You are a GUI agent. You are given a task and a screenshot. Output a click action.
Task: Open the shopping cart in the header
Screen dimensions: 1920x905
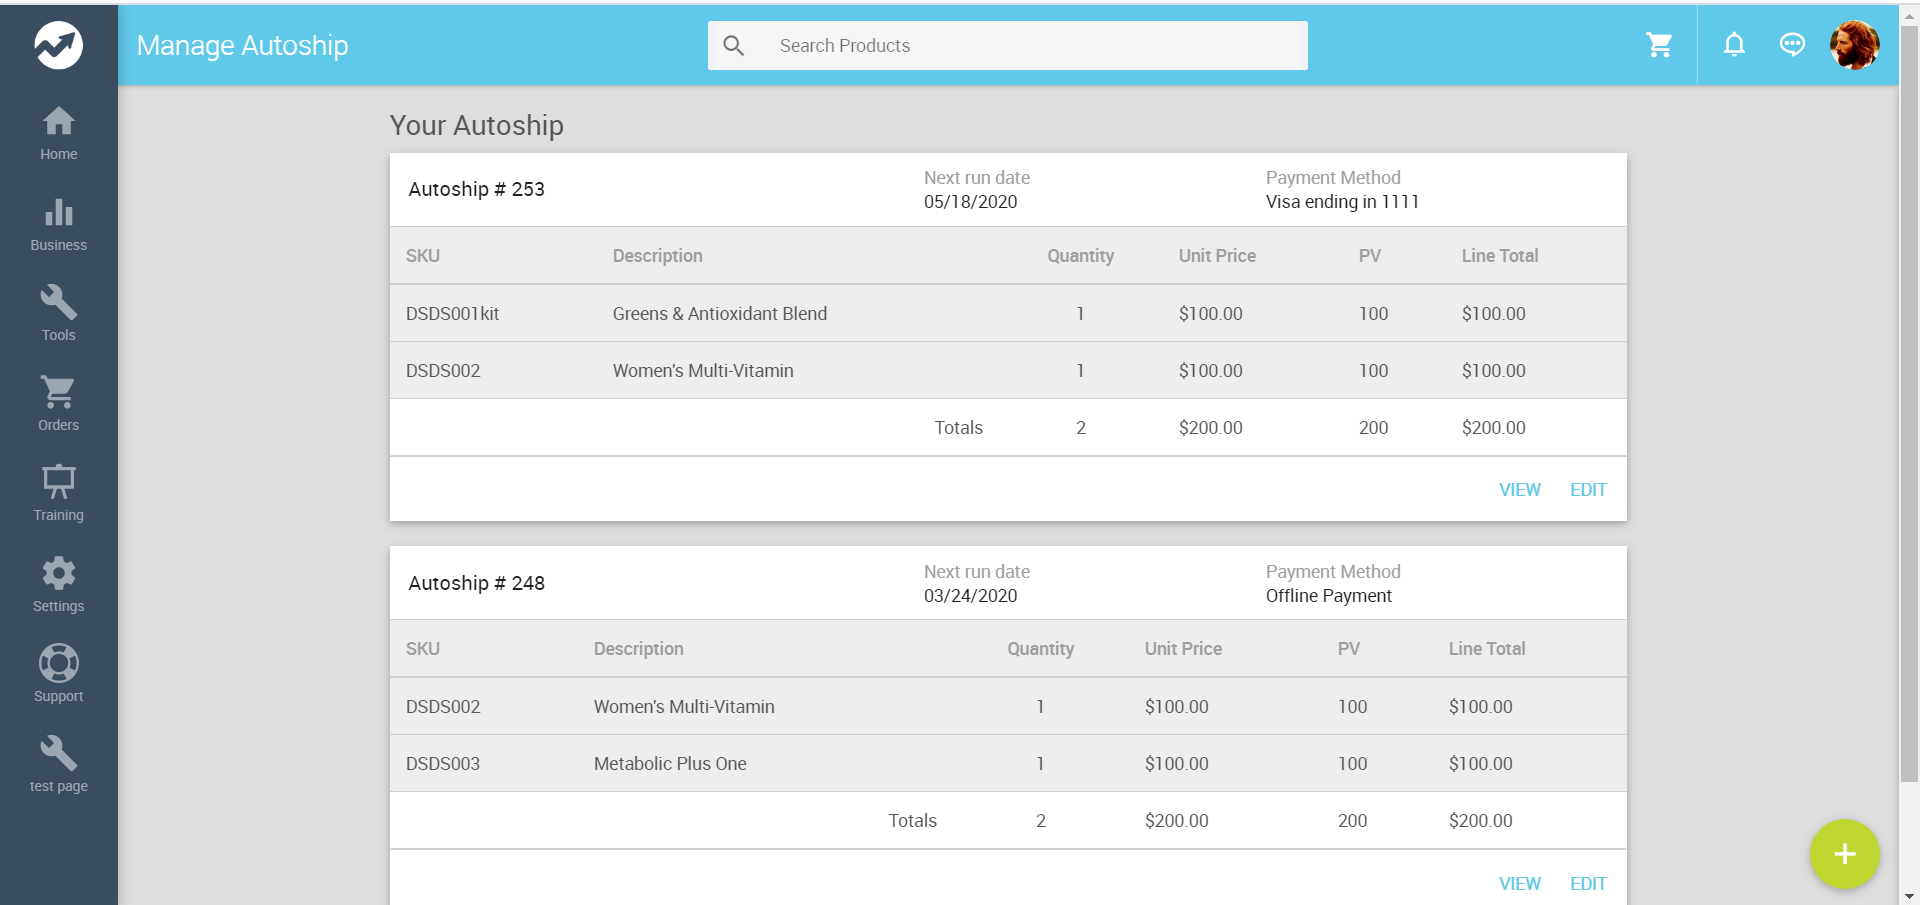pyautogui.click(x=1659, y=45)
